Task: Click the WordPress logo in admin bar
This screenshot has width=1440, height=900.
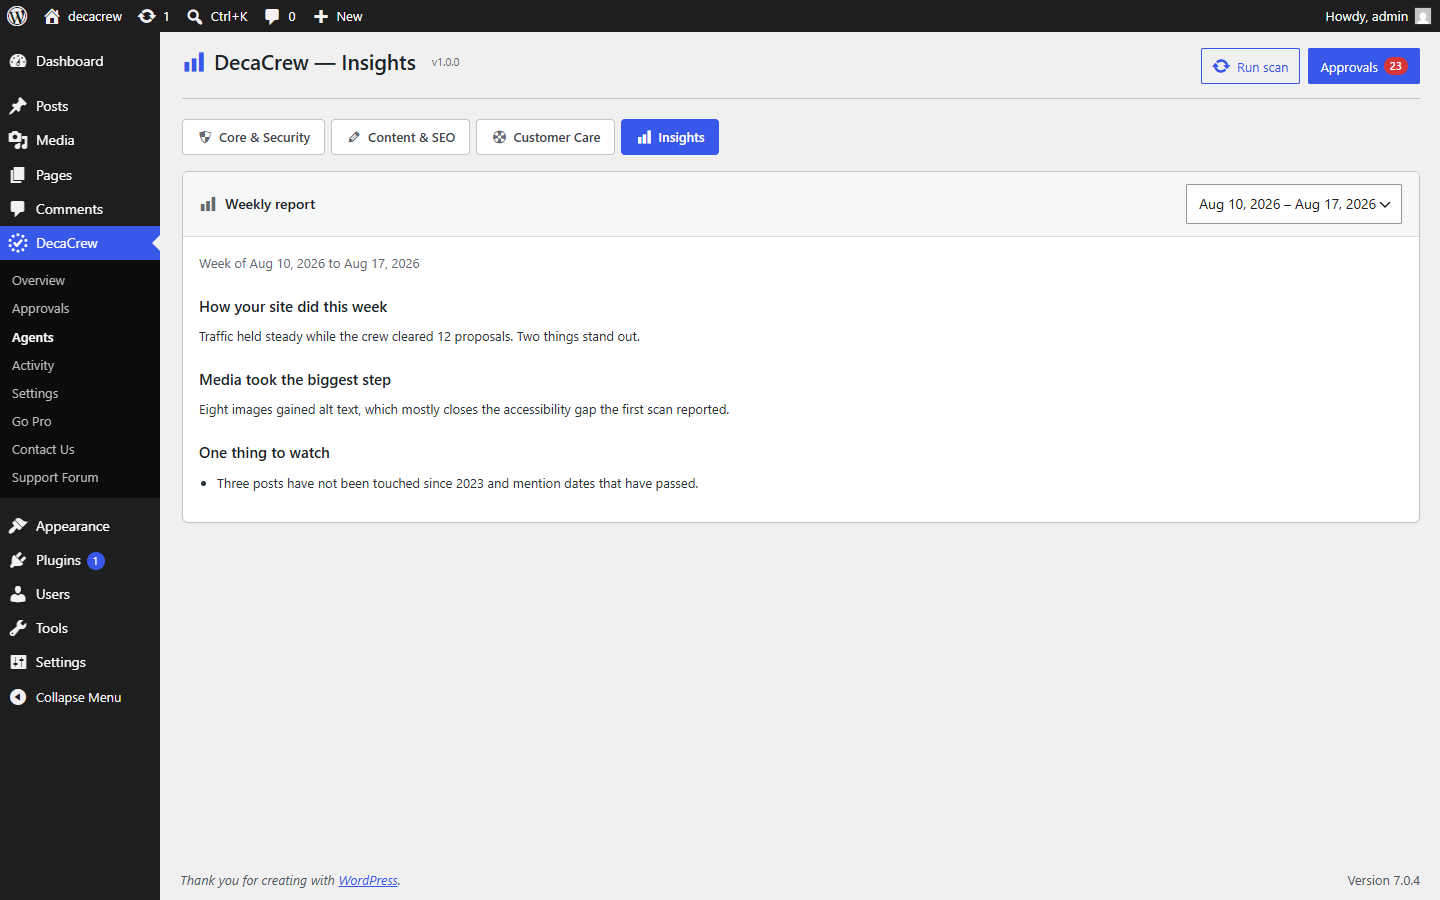Action: pos(17,16)
